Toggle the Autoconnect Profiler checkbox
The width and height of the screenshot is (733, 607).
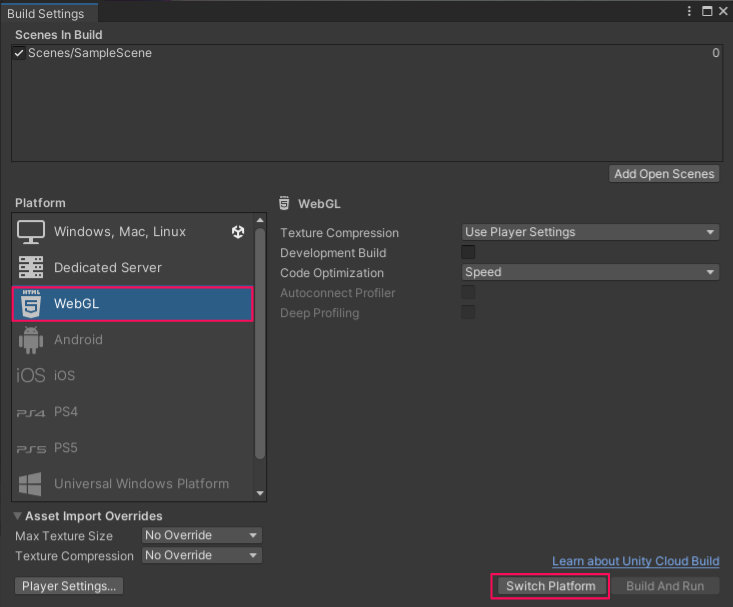pyautogui.click(x=468, y=292)
